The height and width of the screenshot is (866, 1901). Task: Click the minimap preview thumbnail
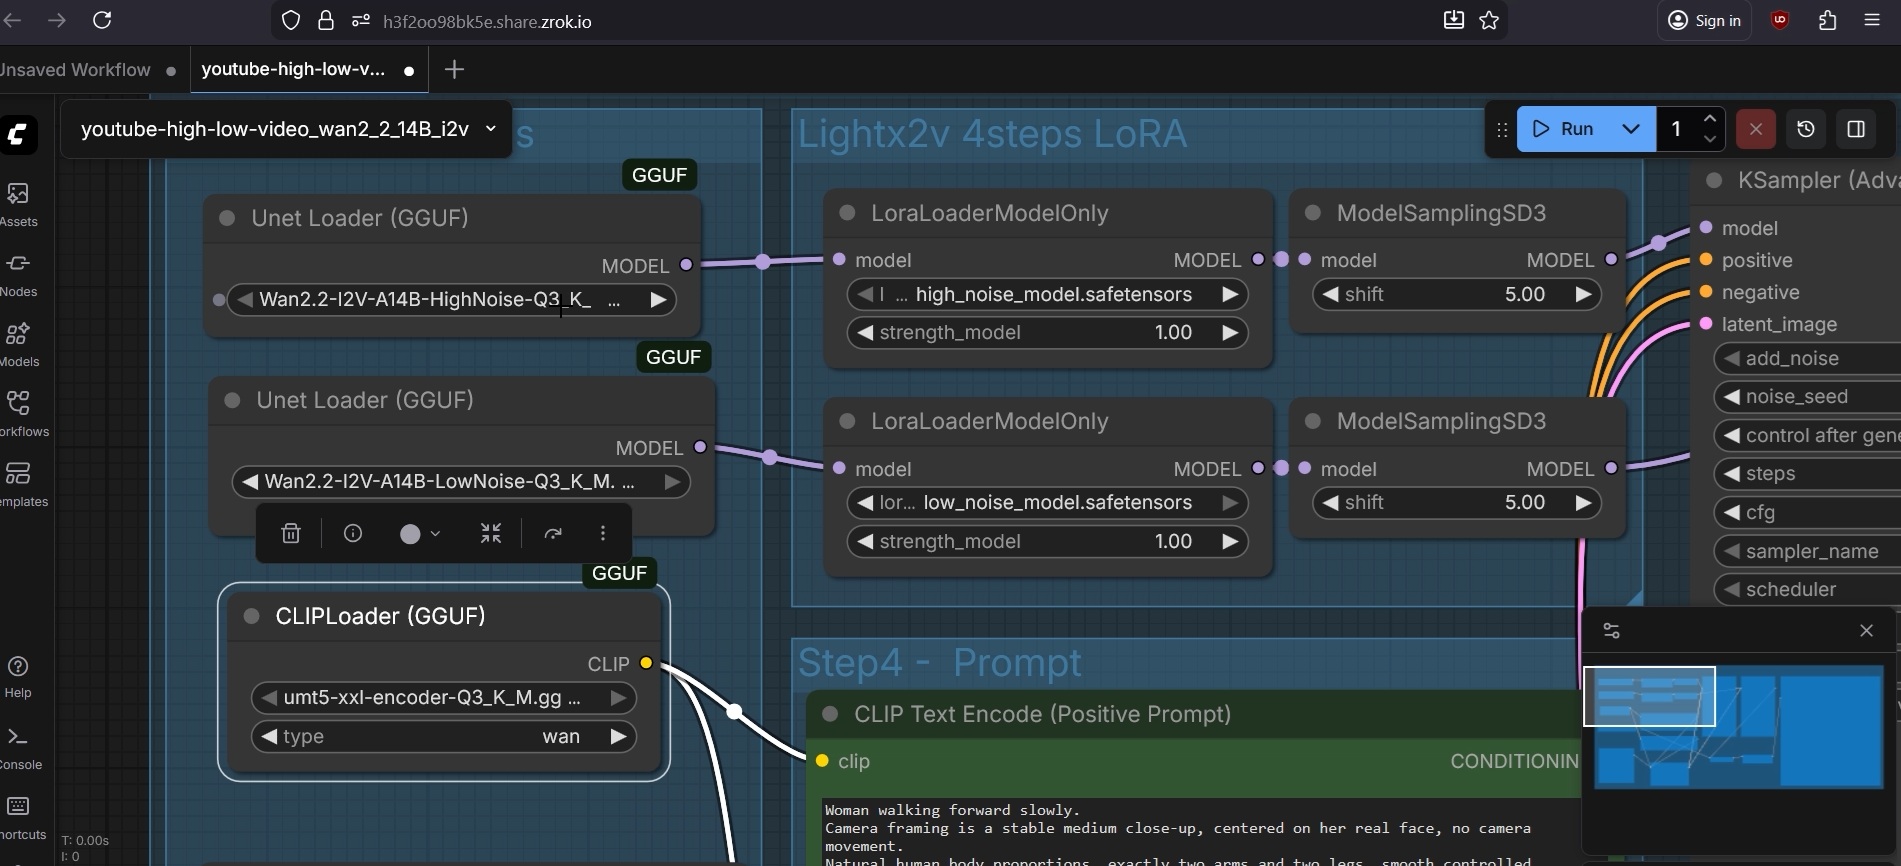1738,727
